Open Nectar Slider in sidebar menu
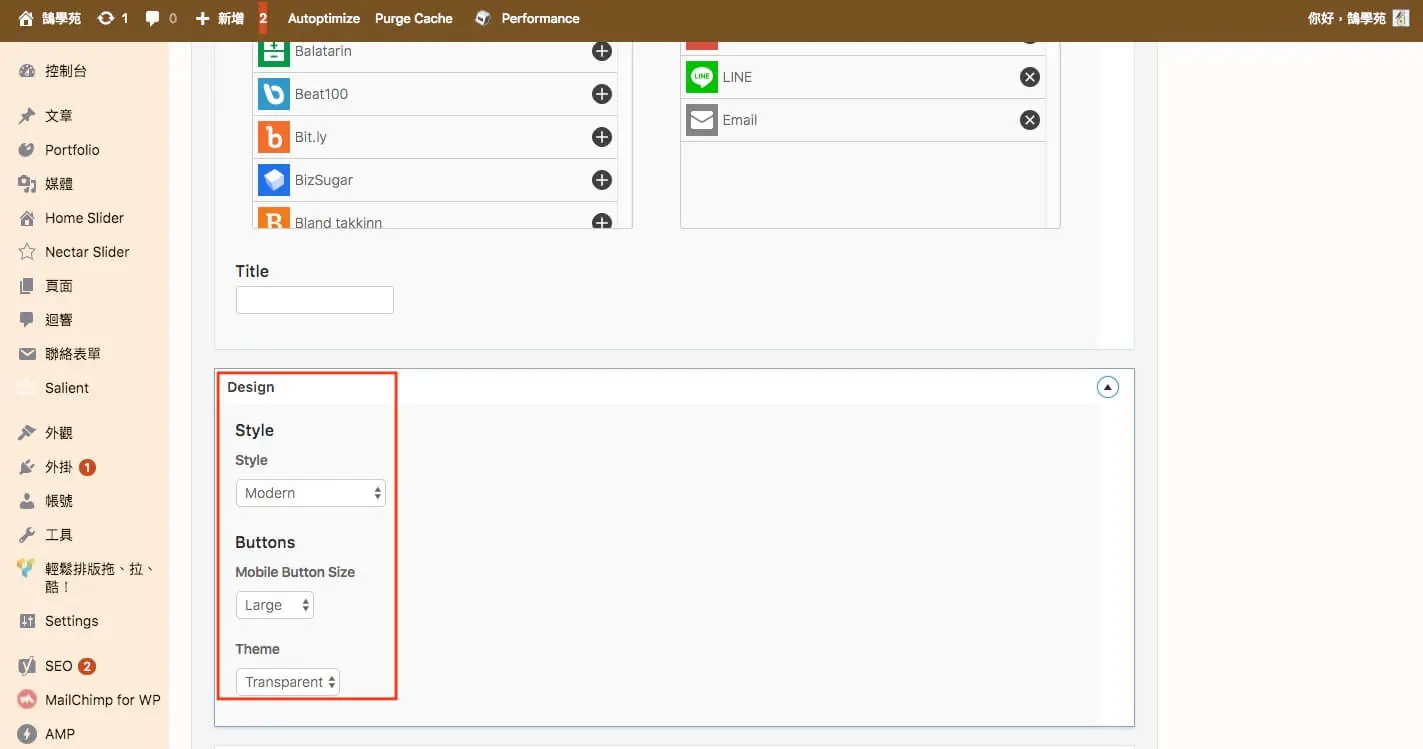The height and width of the screenshot is (749, 1423). tap(85, 252)
